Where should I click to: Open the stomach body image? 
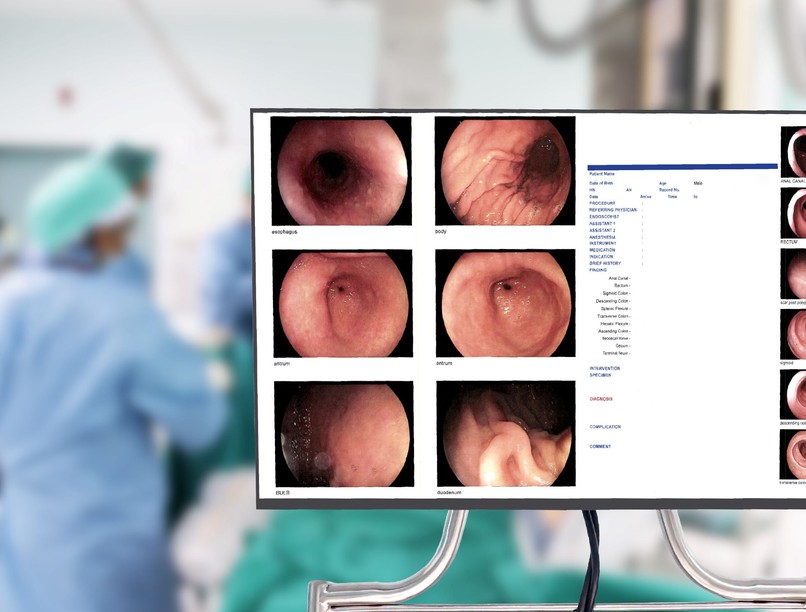[504, 171]
